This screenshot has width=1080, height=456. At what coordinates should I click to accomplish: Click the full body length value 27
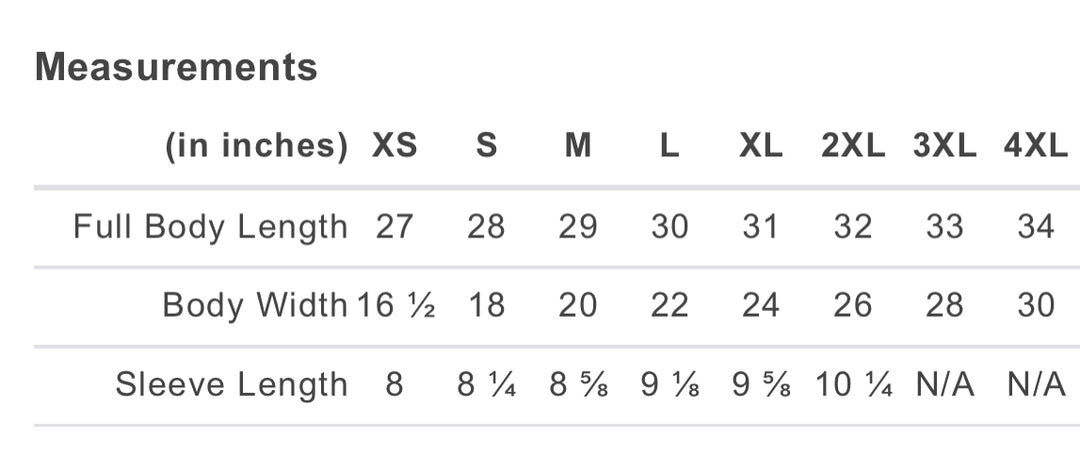394,227
